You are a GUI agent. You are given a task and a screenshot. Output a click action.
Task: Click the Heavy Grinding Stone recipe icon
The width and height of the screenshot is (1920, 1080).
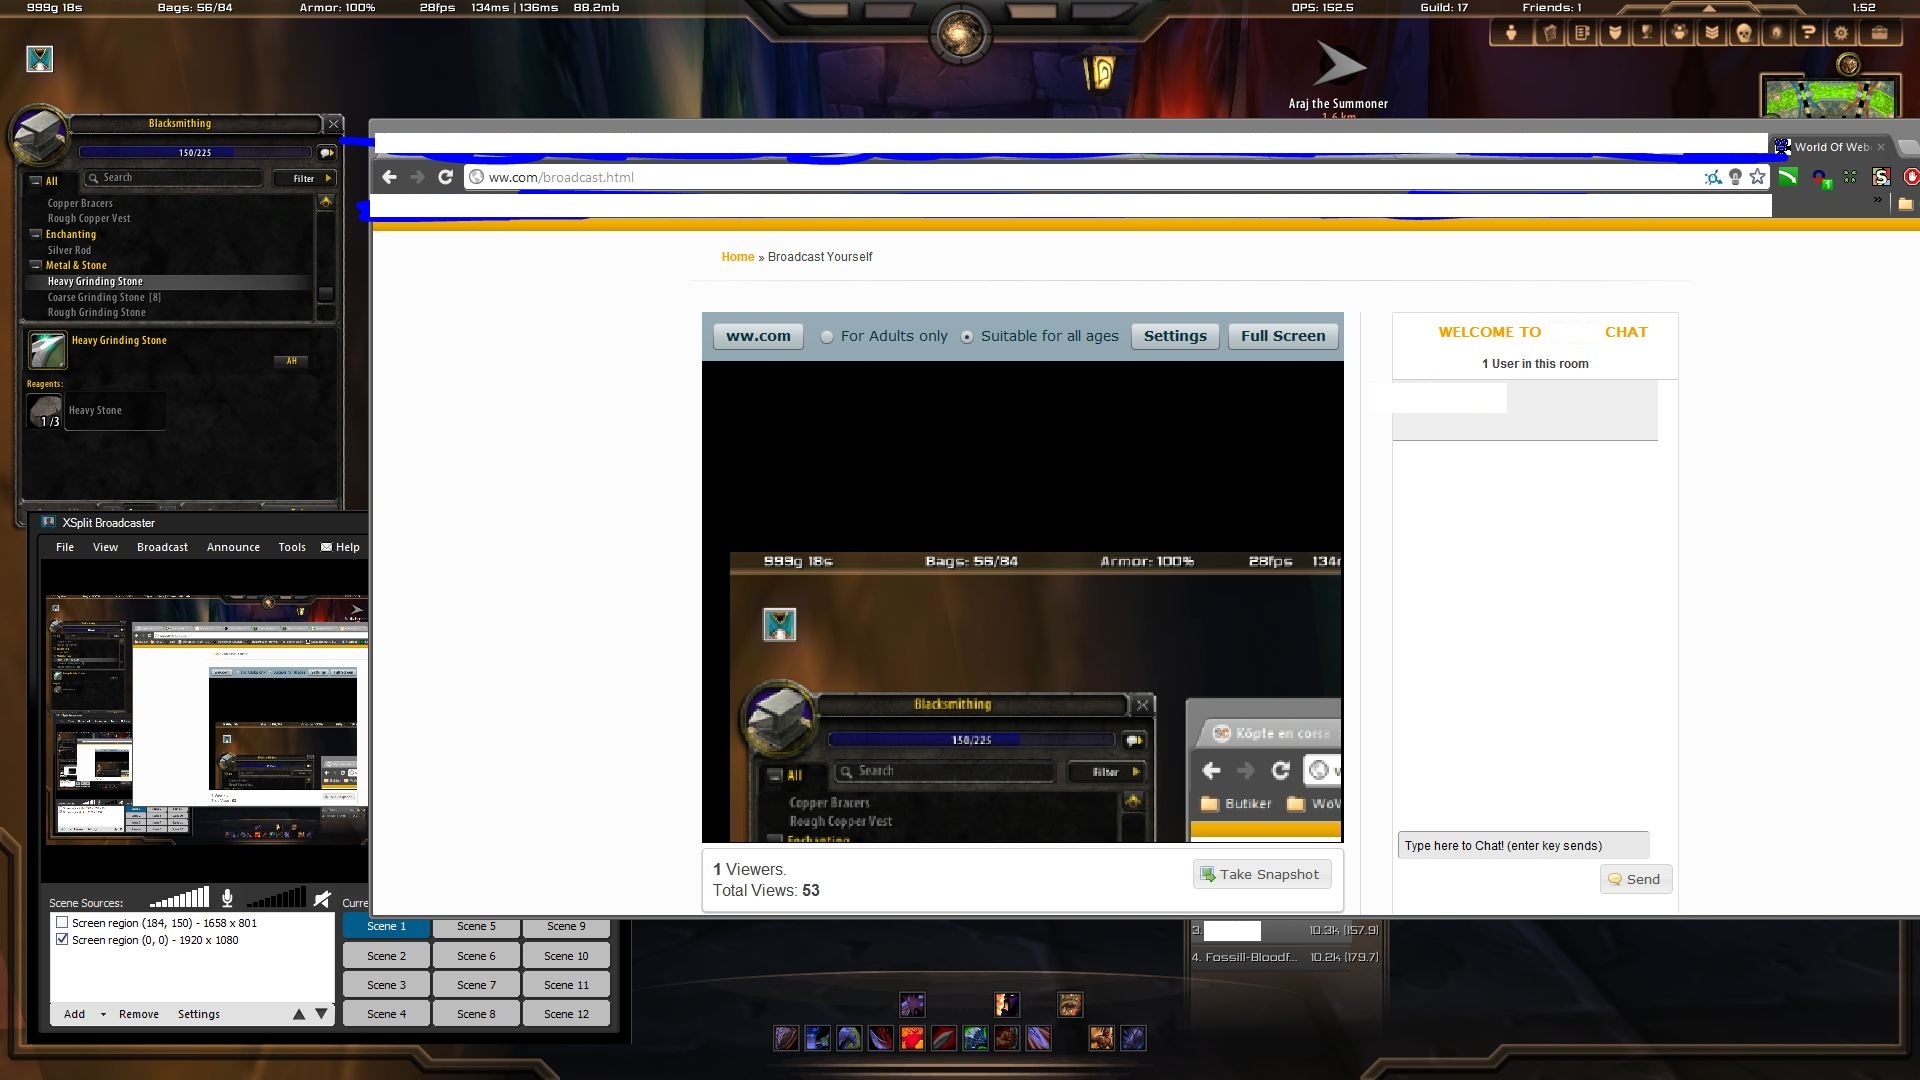[x=46, y=351]
